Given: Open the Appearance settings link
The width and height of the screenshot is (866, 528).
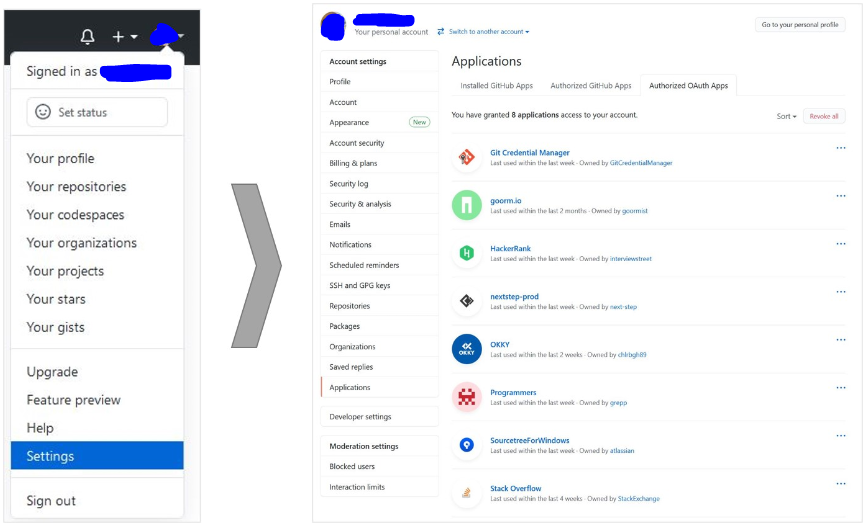Looking at the screenshot, I should tap(379, 123).
